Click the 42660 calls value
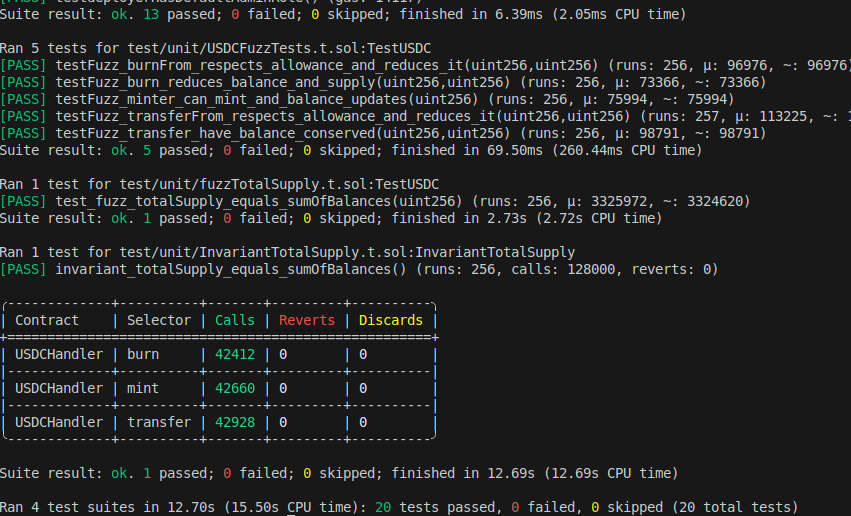This screenshot has width=851, height=516. pos(234,388)
